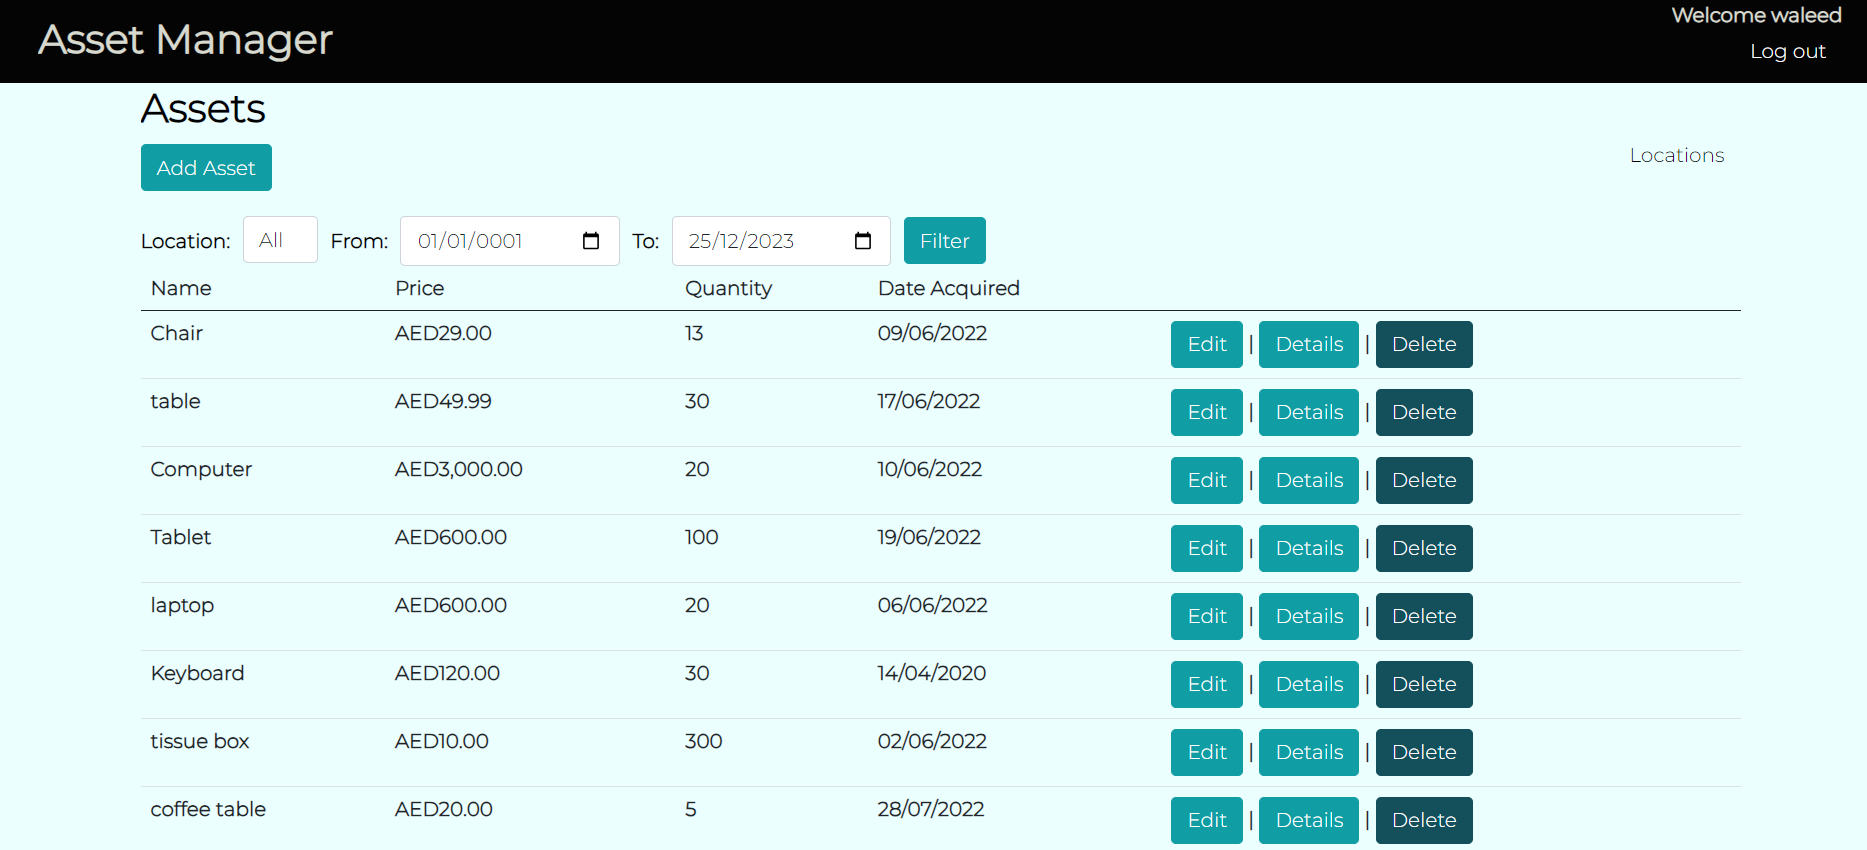Show Details for the laptop asset
The image size is (1867, 850).
tap(1308, 616)
